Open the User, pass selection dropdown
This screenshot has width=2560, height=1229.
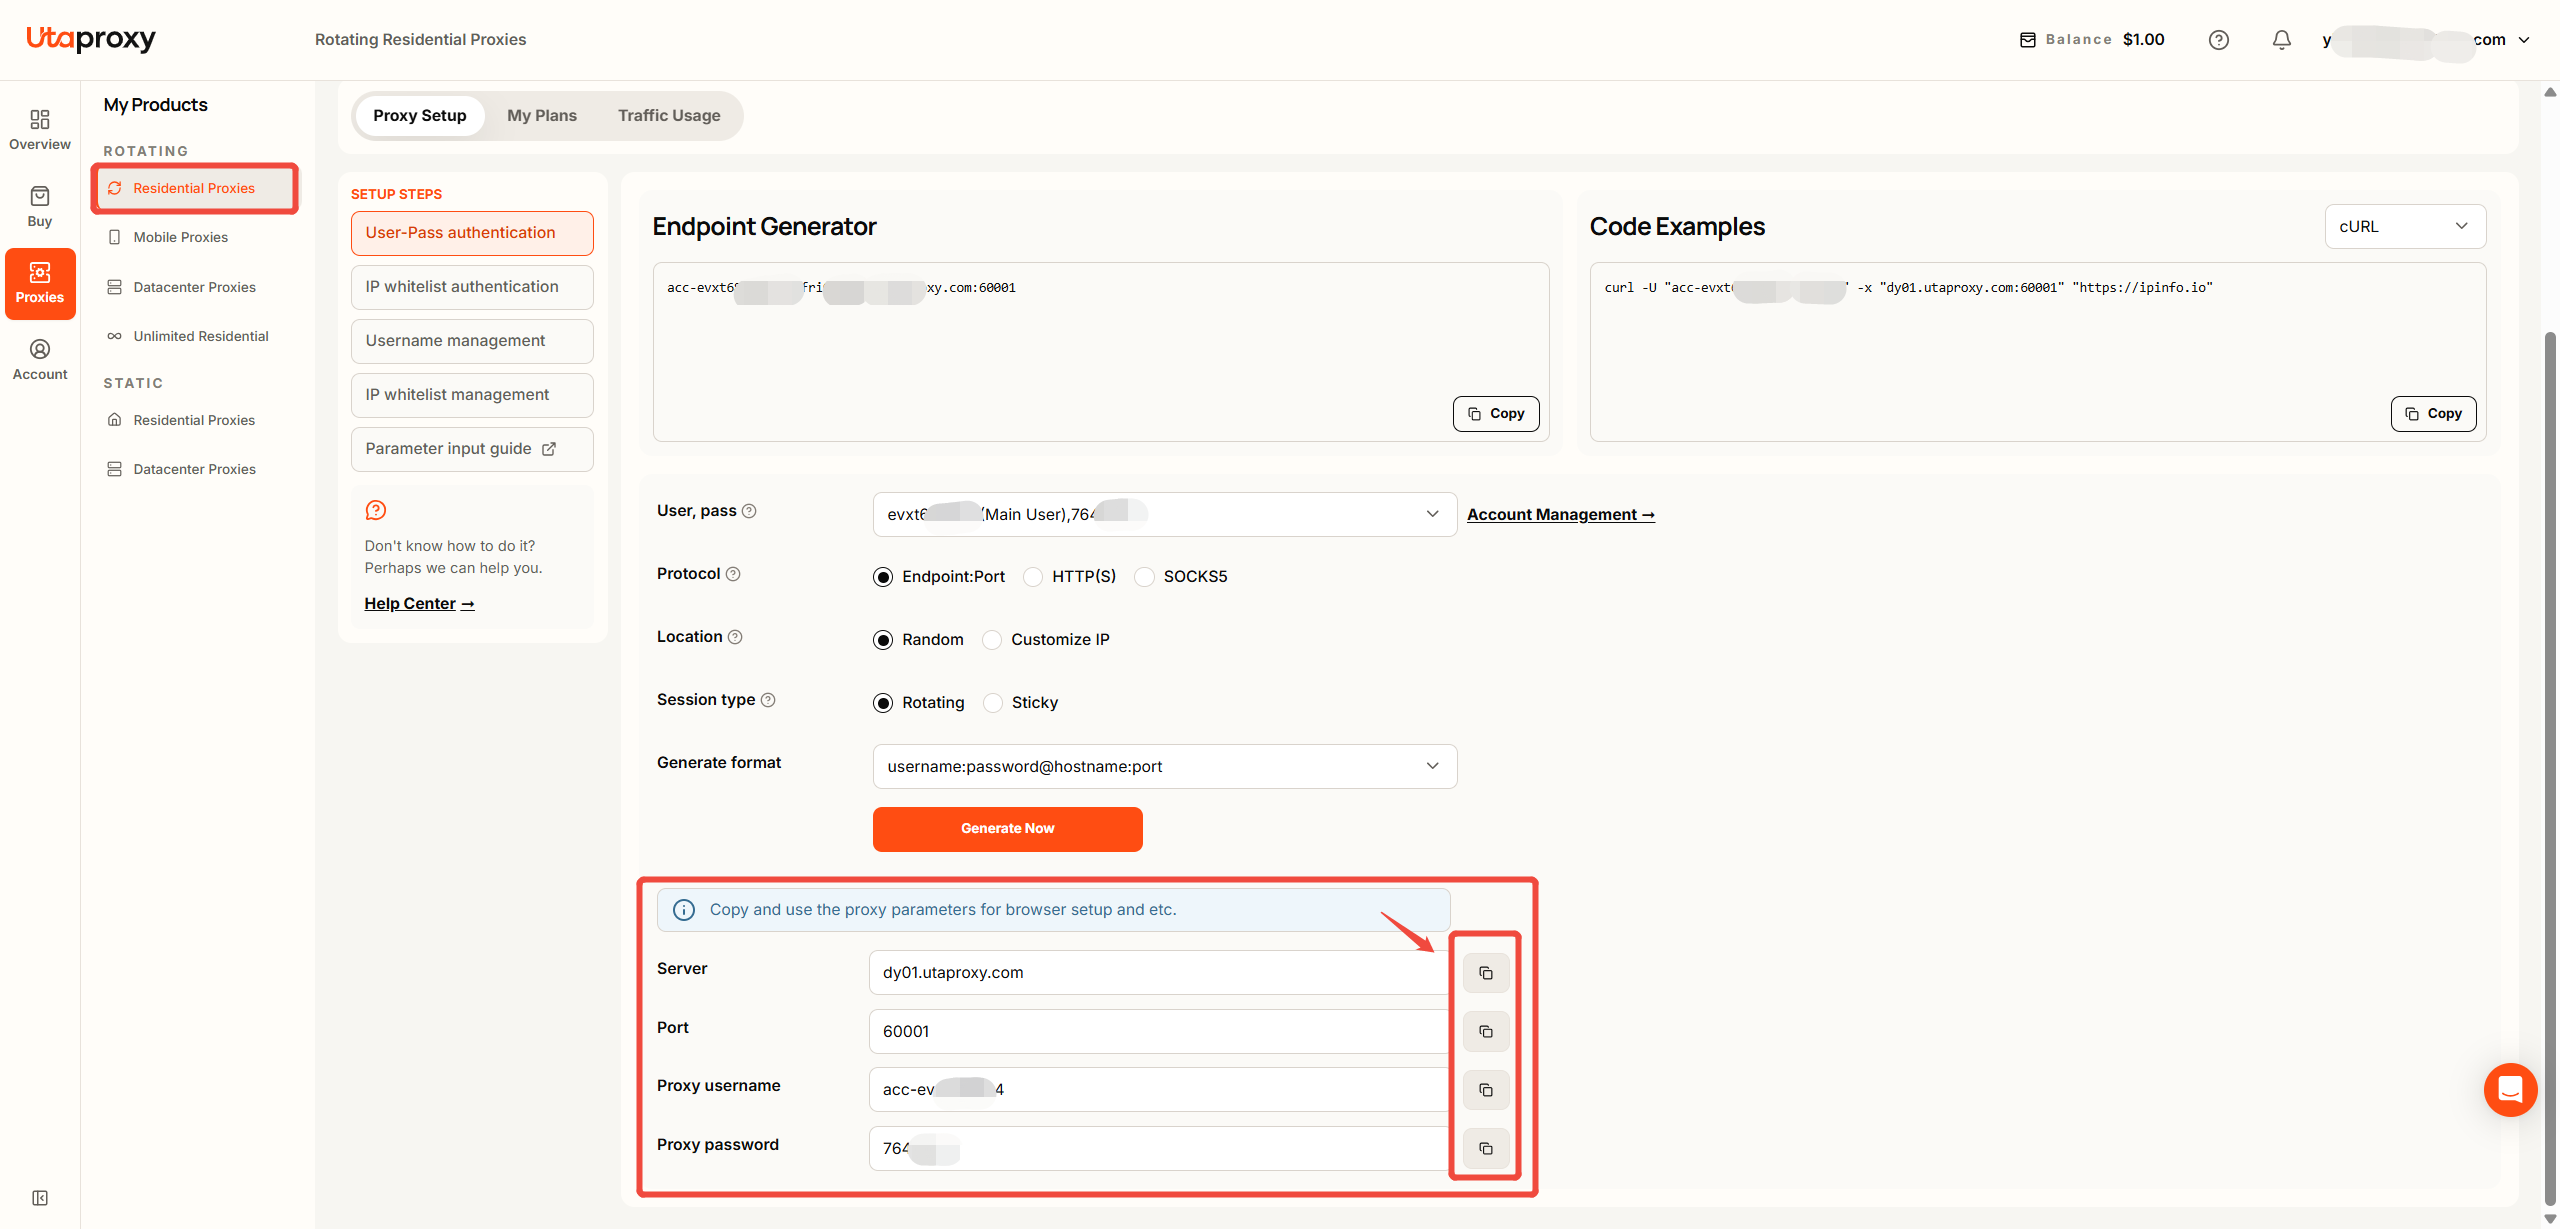click(x=1165, y=514)
